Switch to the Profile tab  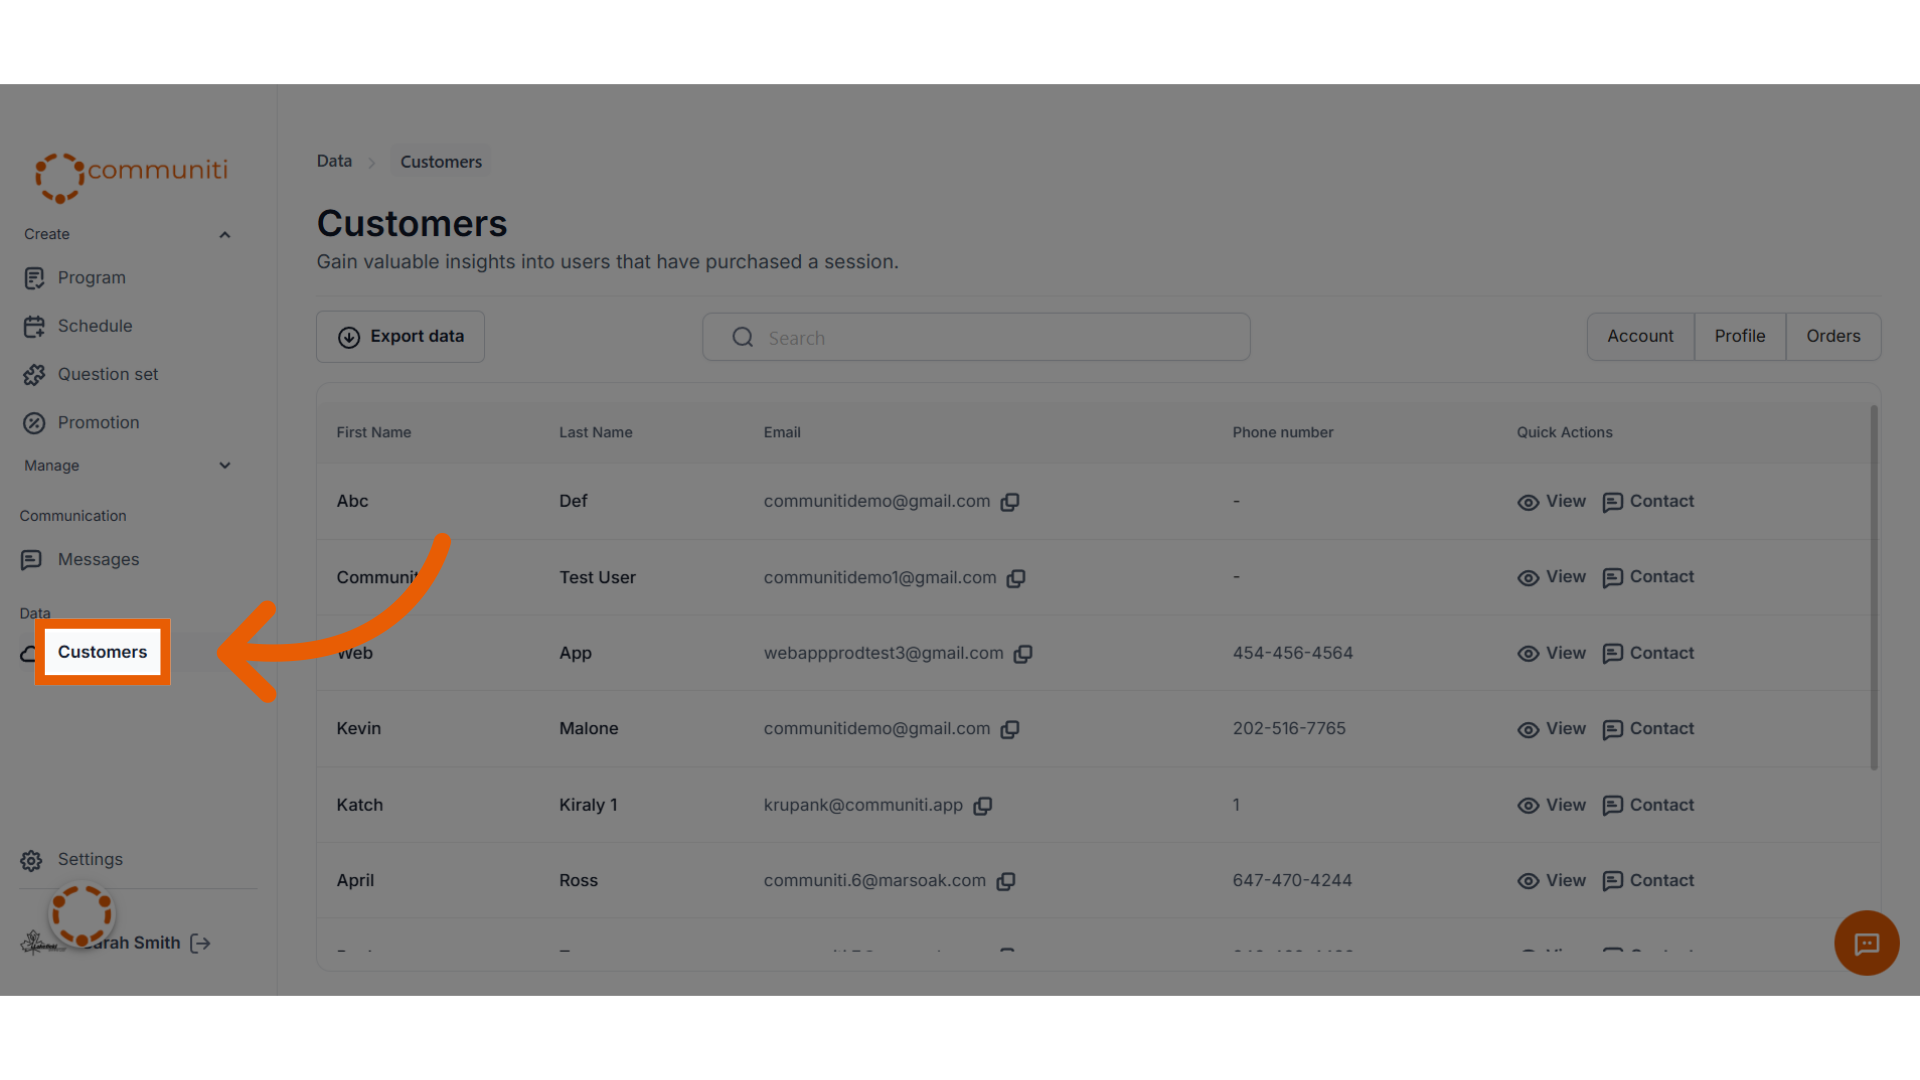click(1740, 337)
